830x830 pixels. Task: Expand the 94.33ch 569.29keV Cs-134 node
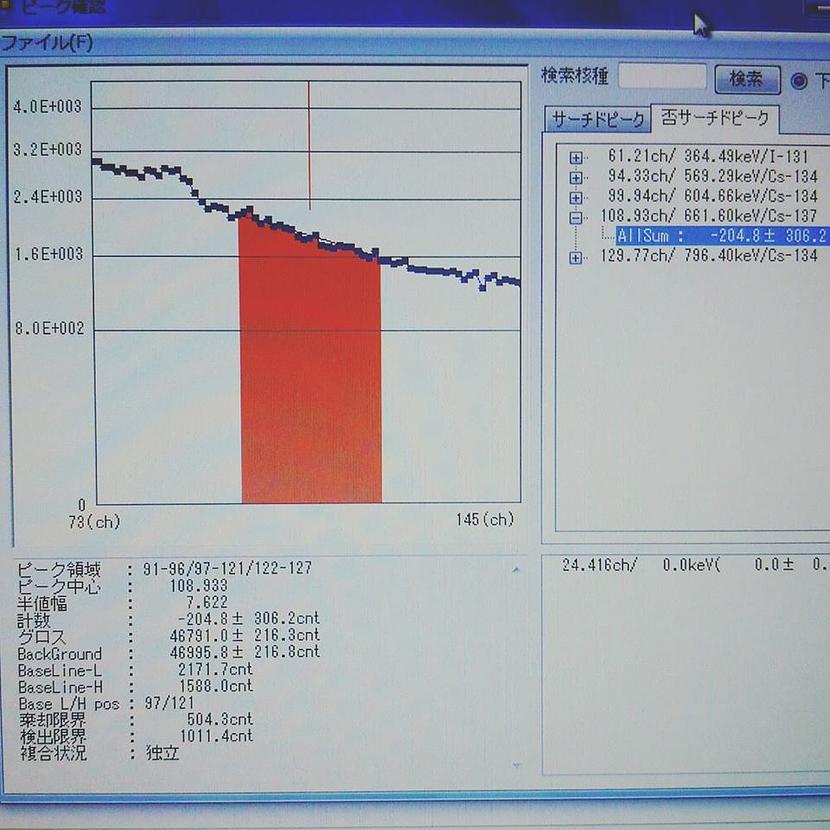tap(576, 178)
